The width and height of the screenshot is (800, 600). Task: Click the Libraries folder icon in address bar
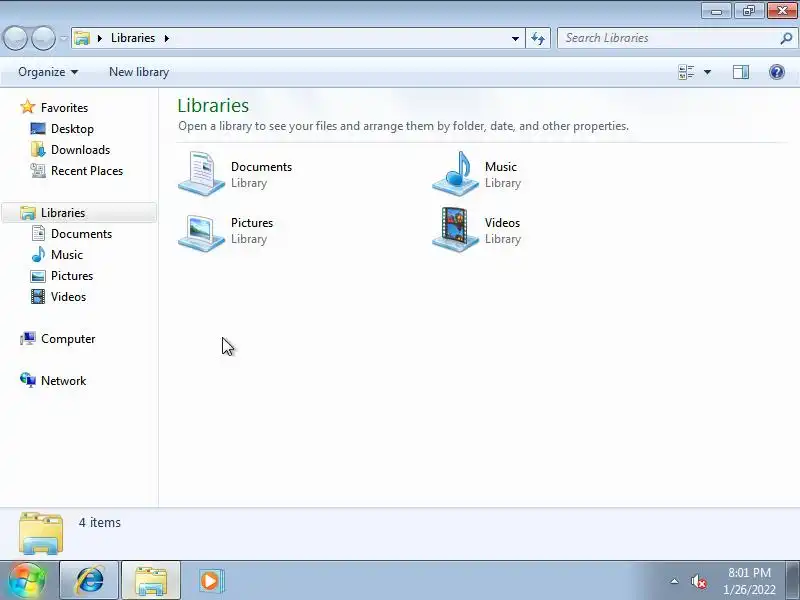(82, 38)
